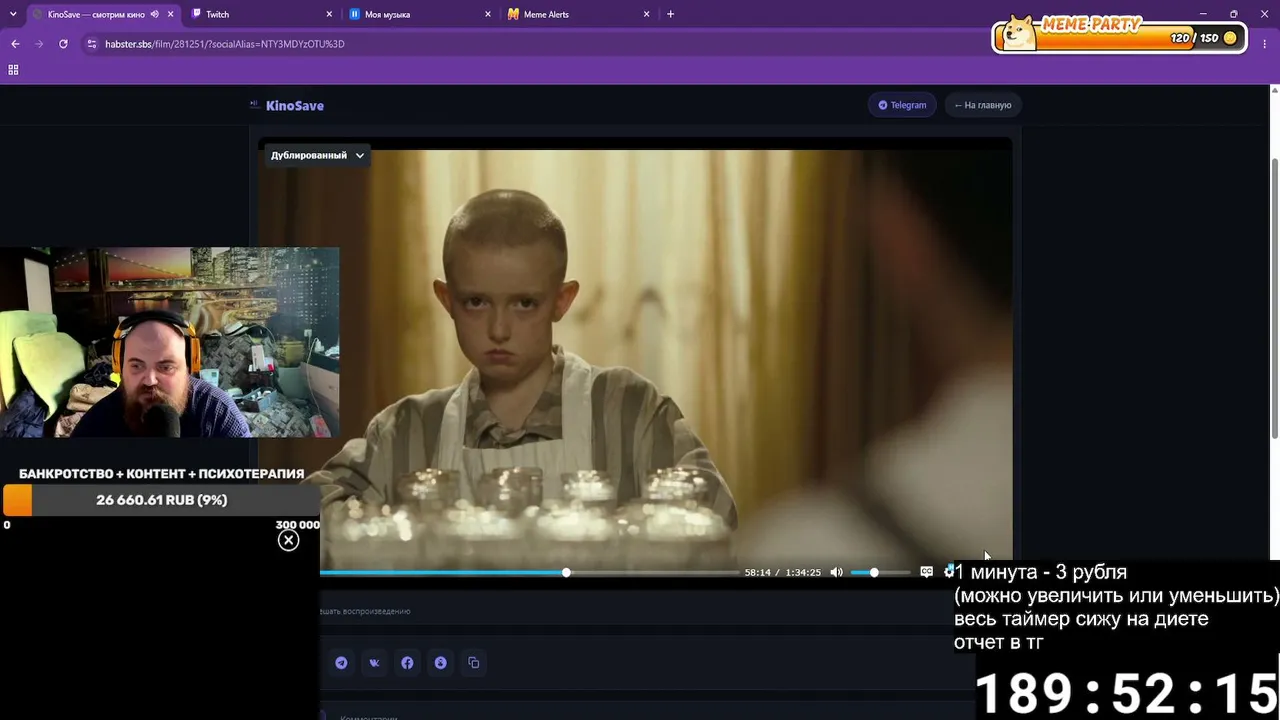The width and height of the screenshot is (1280, 720).
Task: Click the KinoSave logo
Action: coord(287,105)
